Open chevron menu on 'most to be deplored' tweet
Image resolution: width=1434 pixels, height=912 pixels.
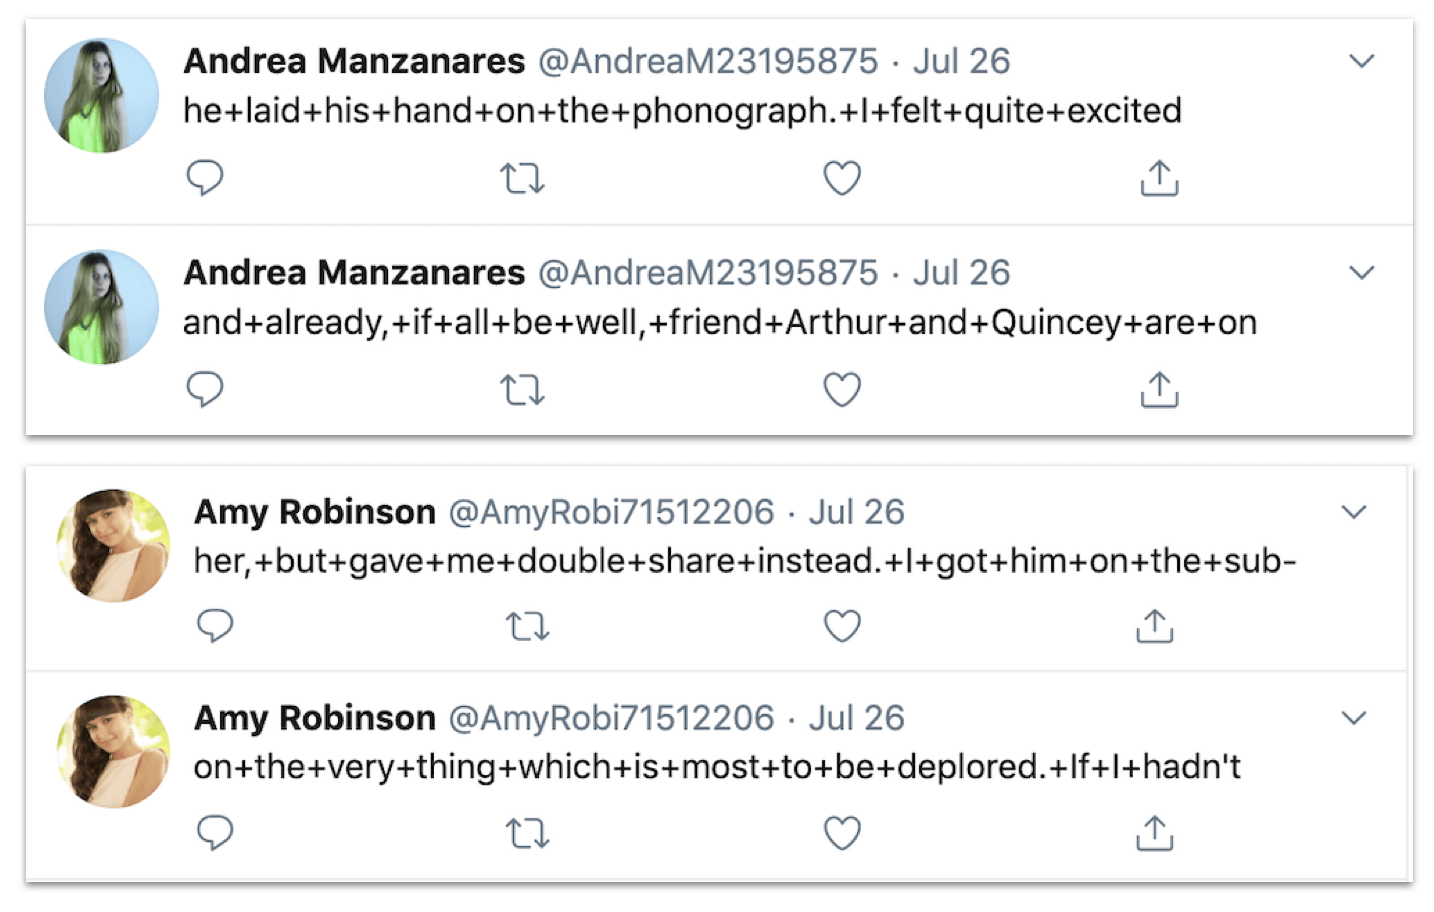pyautogui.click(x=1353, y=718)
